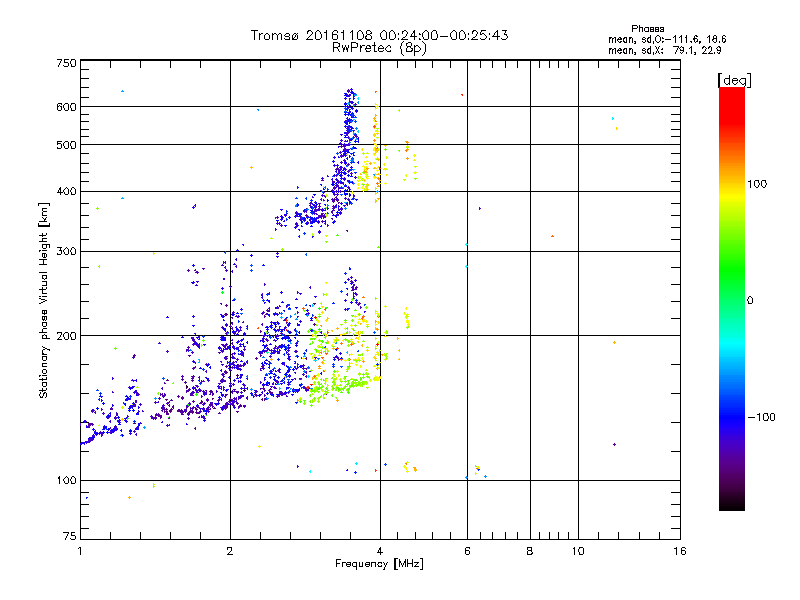Viewport: 800px width, 600px height.
Task: Click the 'Phases' header text
Action: tap(647, 29)
